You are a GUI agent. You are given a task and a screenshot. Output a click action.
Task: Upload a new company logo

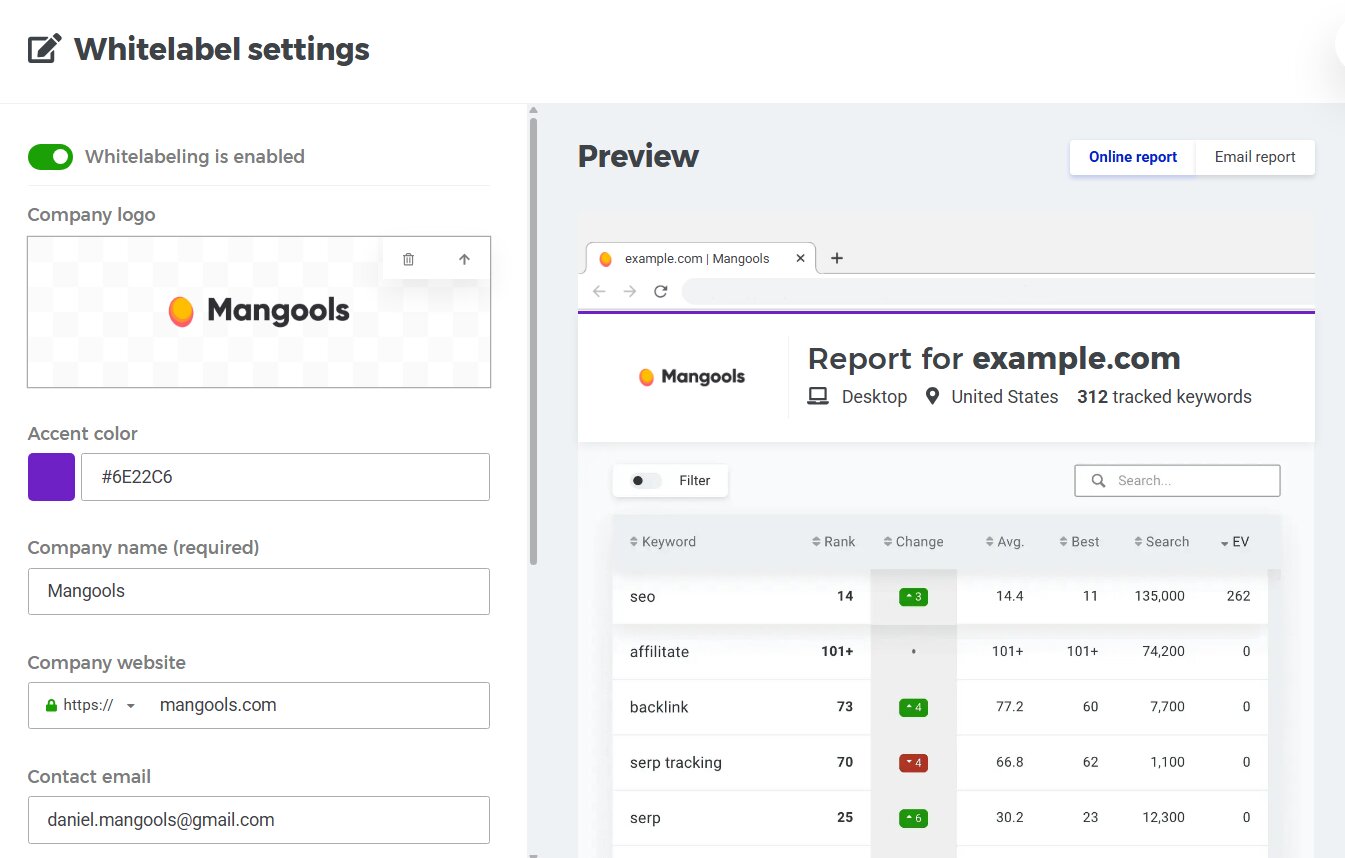coord(464,259)
